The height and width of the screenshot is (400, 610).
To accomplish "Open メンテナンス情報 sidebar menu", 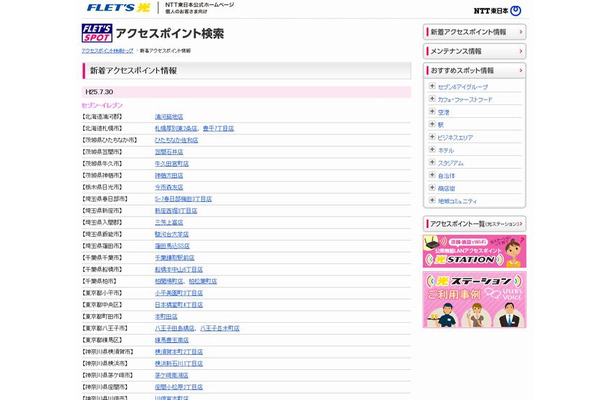I will 474,51.
